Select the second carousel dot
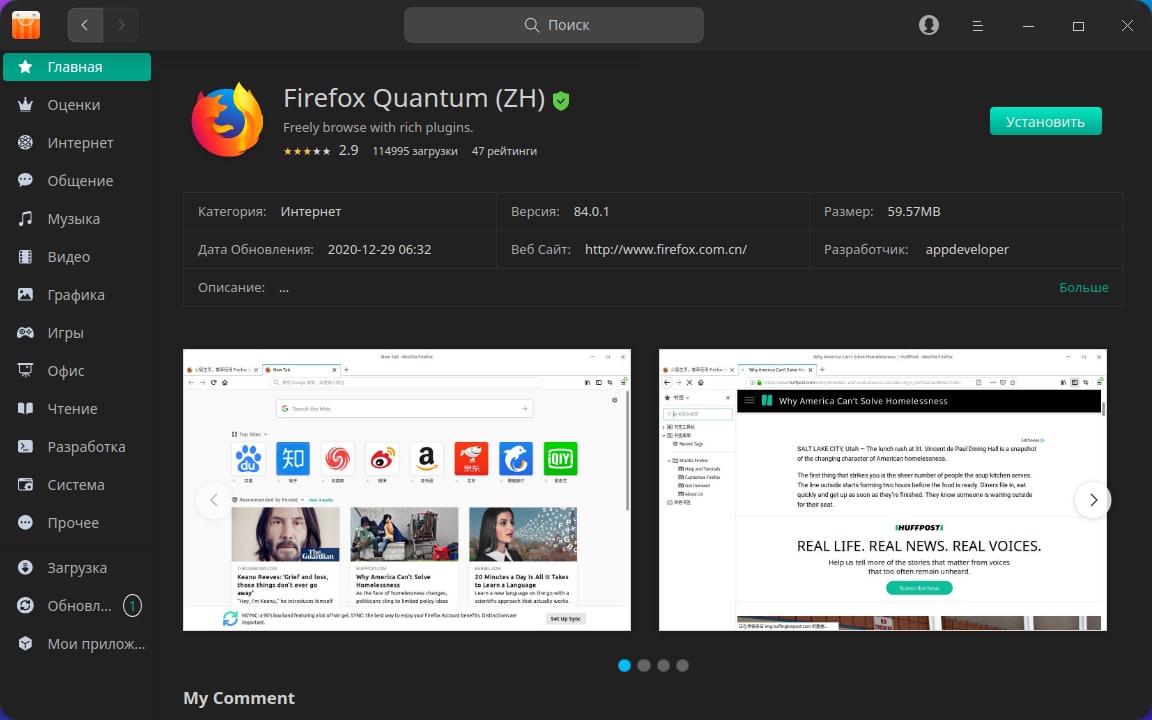The width and height of the screenshot is (1152, 720). pyautogui.click(x=644, y=666)
